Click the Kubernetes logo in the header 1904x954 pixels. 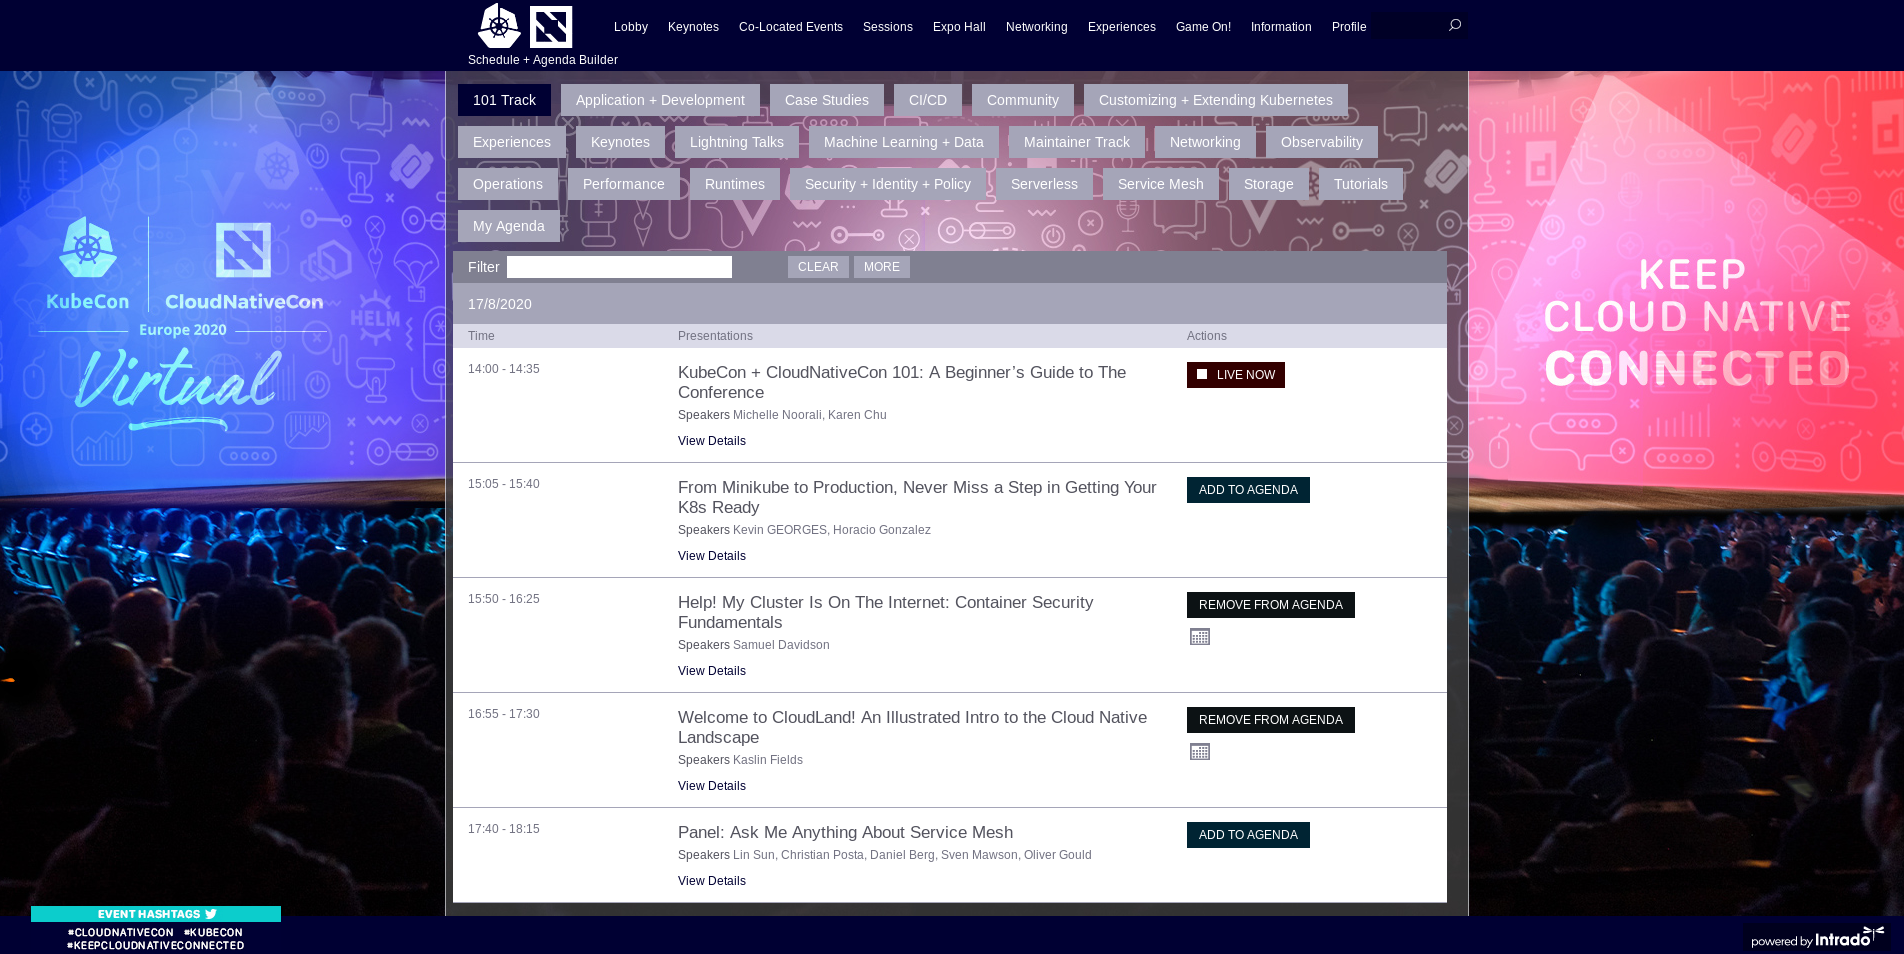[499, 26]
